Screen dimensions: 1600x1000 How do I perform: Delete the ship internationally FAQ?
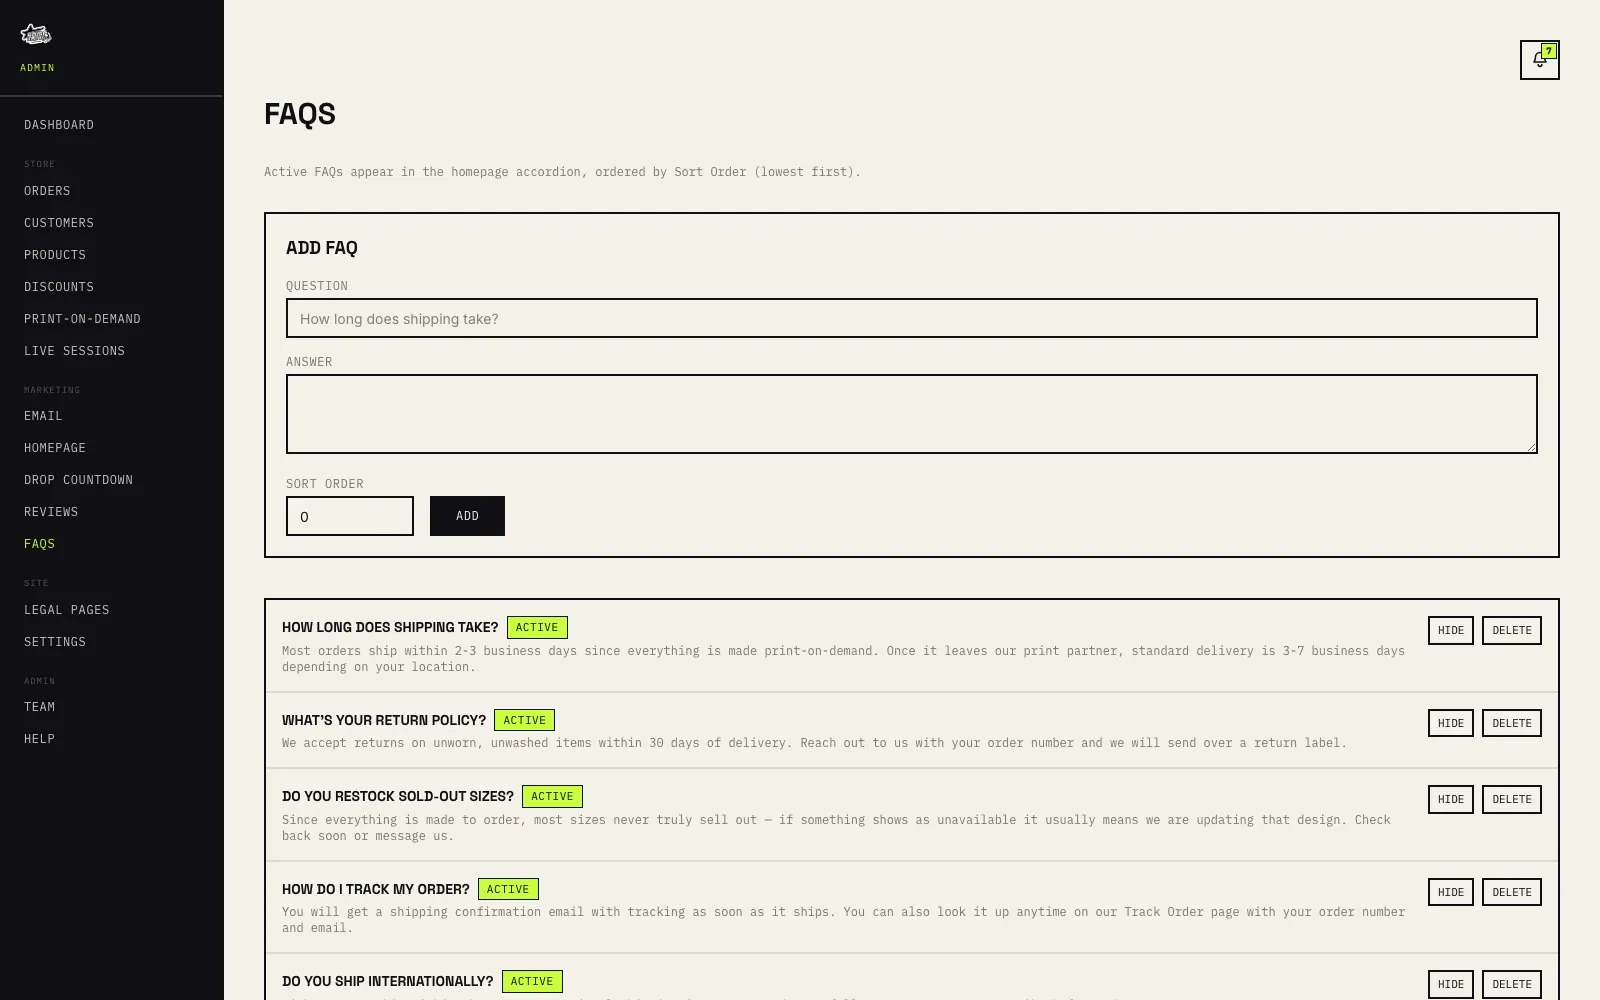point(1511,984)
